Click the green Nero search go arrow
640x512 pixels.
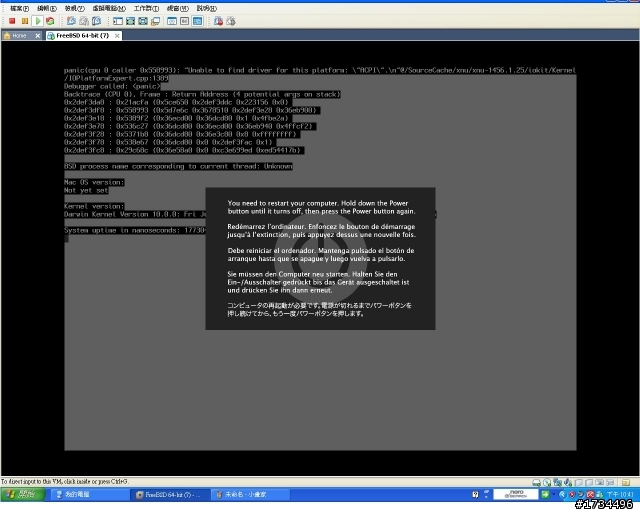click(545, 494)
